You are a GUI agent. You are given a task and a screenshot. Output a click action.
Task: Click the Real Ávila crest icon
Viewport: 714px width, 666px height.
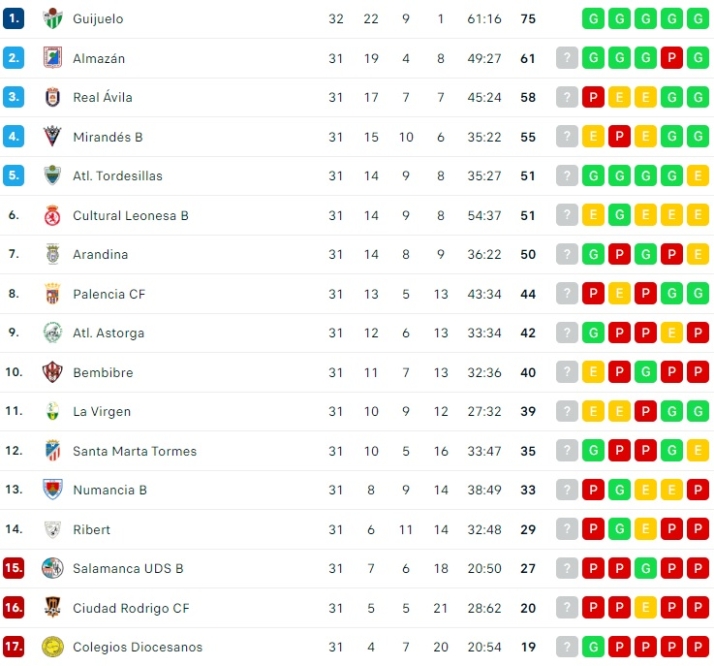pyautogui.click(x=52, y=97)
